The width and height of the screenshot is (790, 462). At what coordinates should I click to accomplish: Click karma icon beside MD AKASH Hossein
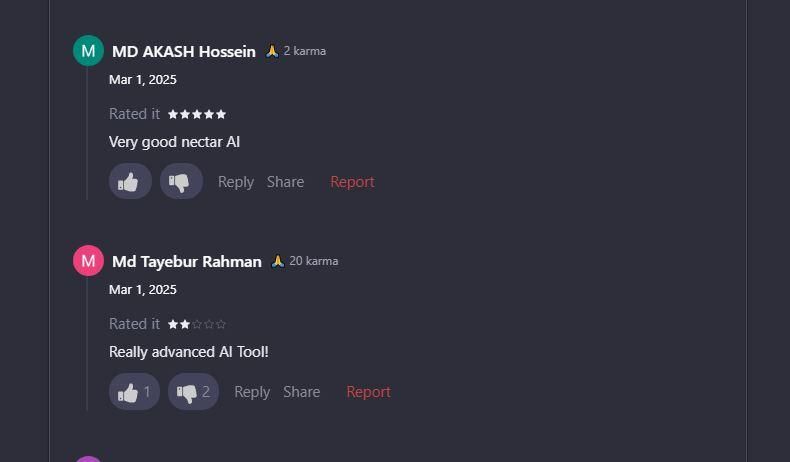coord(272,51)
